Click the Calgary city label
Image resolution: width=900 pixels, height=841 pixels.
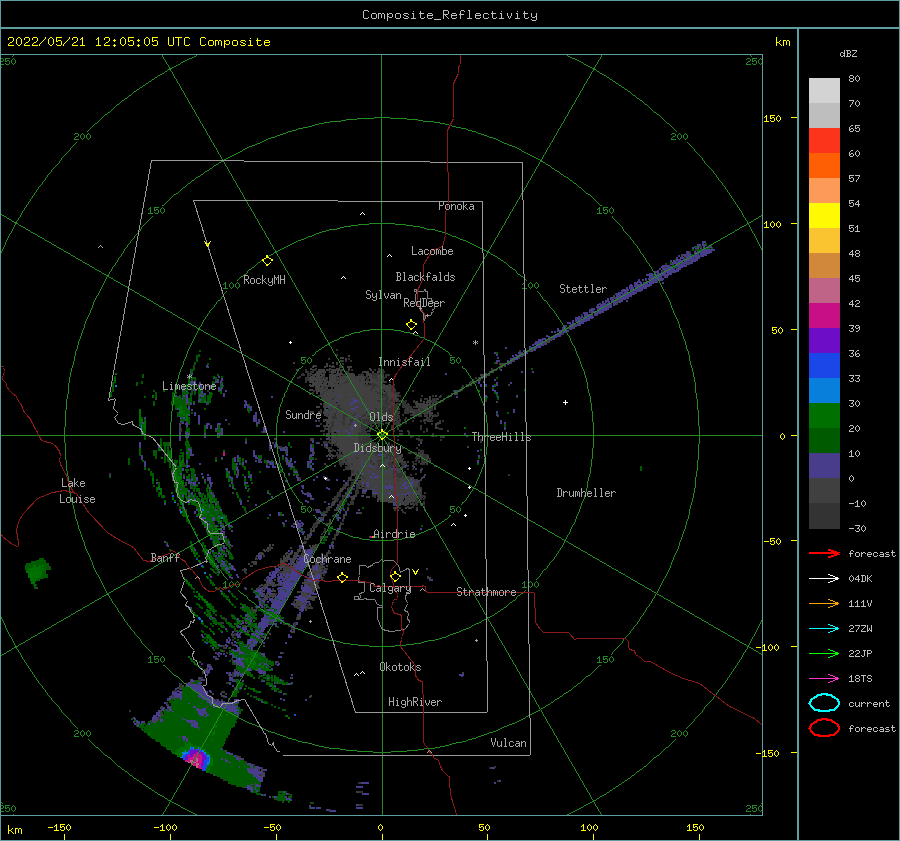click(390, 588)
